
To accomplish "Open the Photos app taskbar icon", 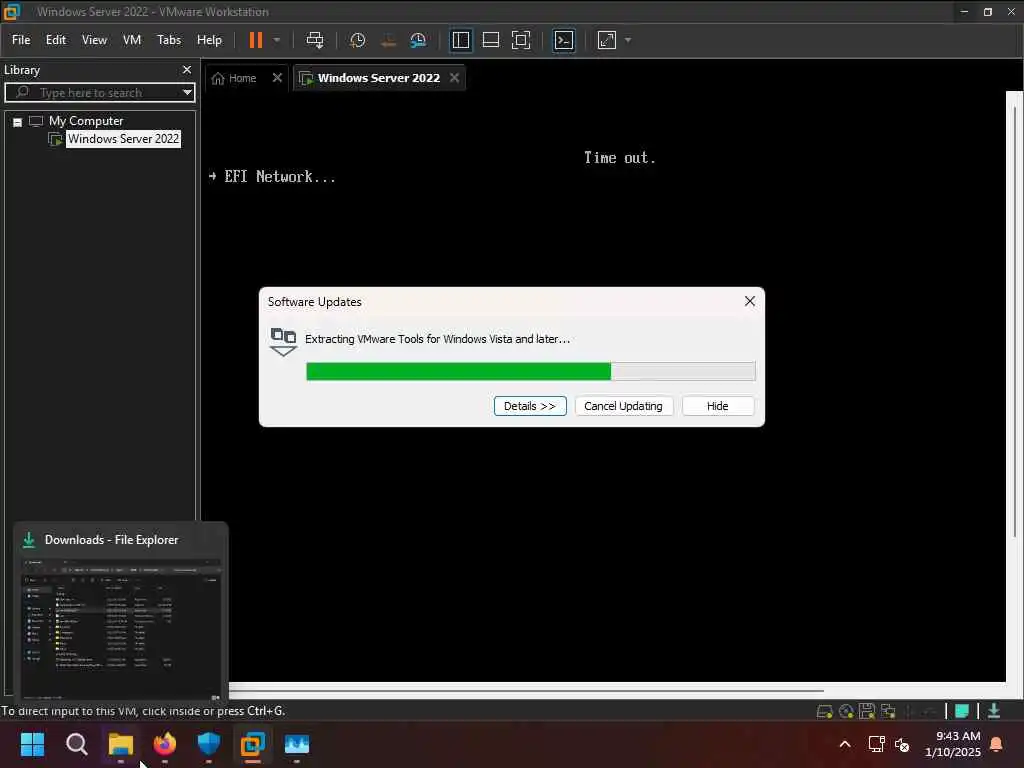I will (296, 744).
